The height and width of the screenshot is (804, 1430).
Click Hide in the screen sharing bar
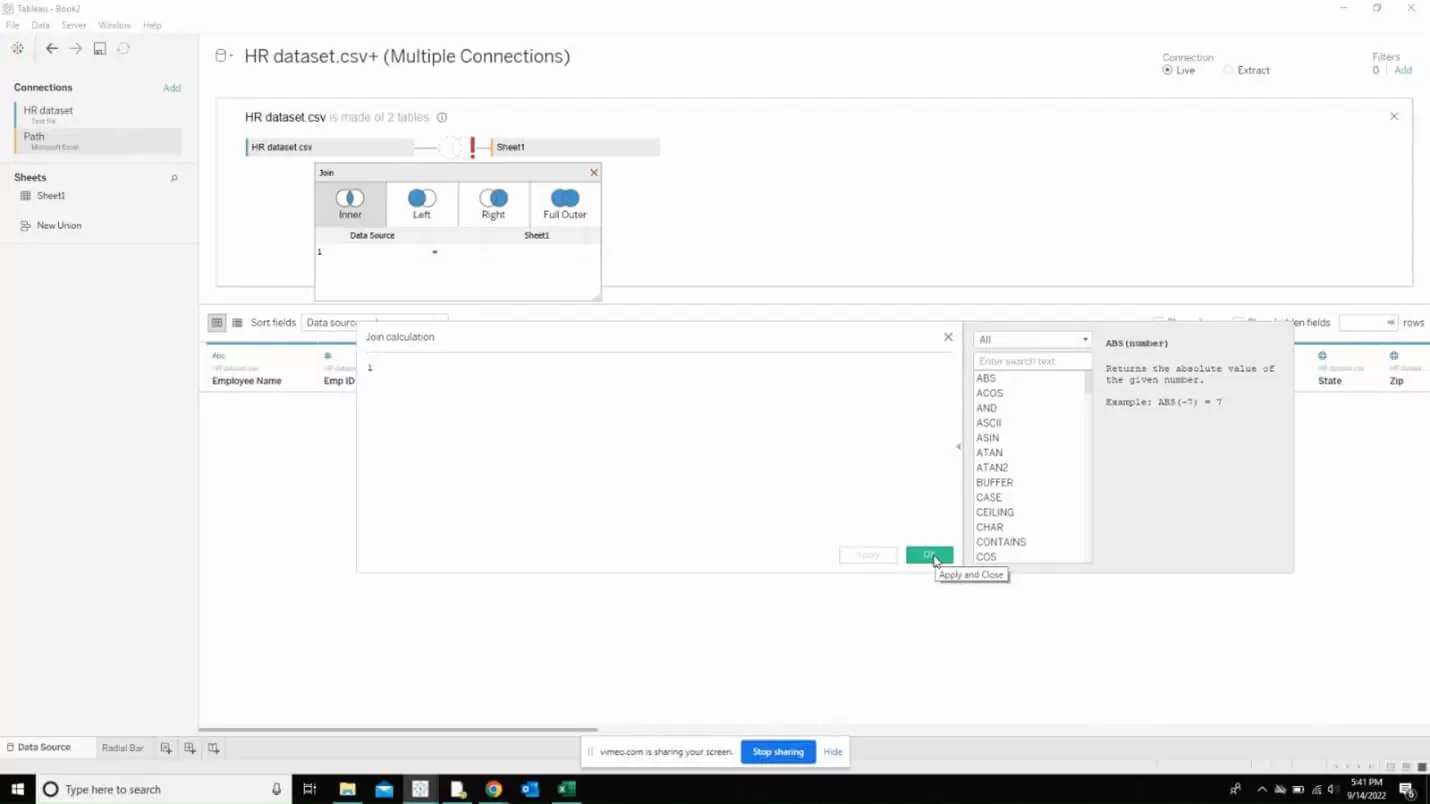(x=833, y=752)
